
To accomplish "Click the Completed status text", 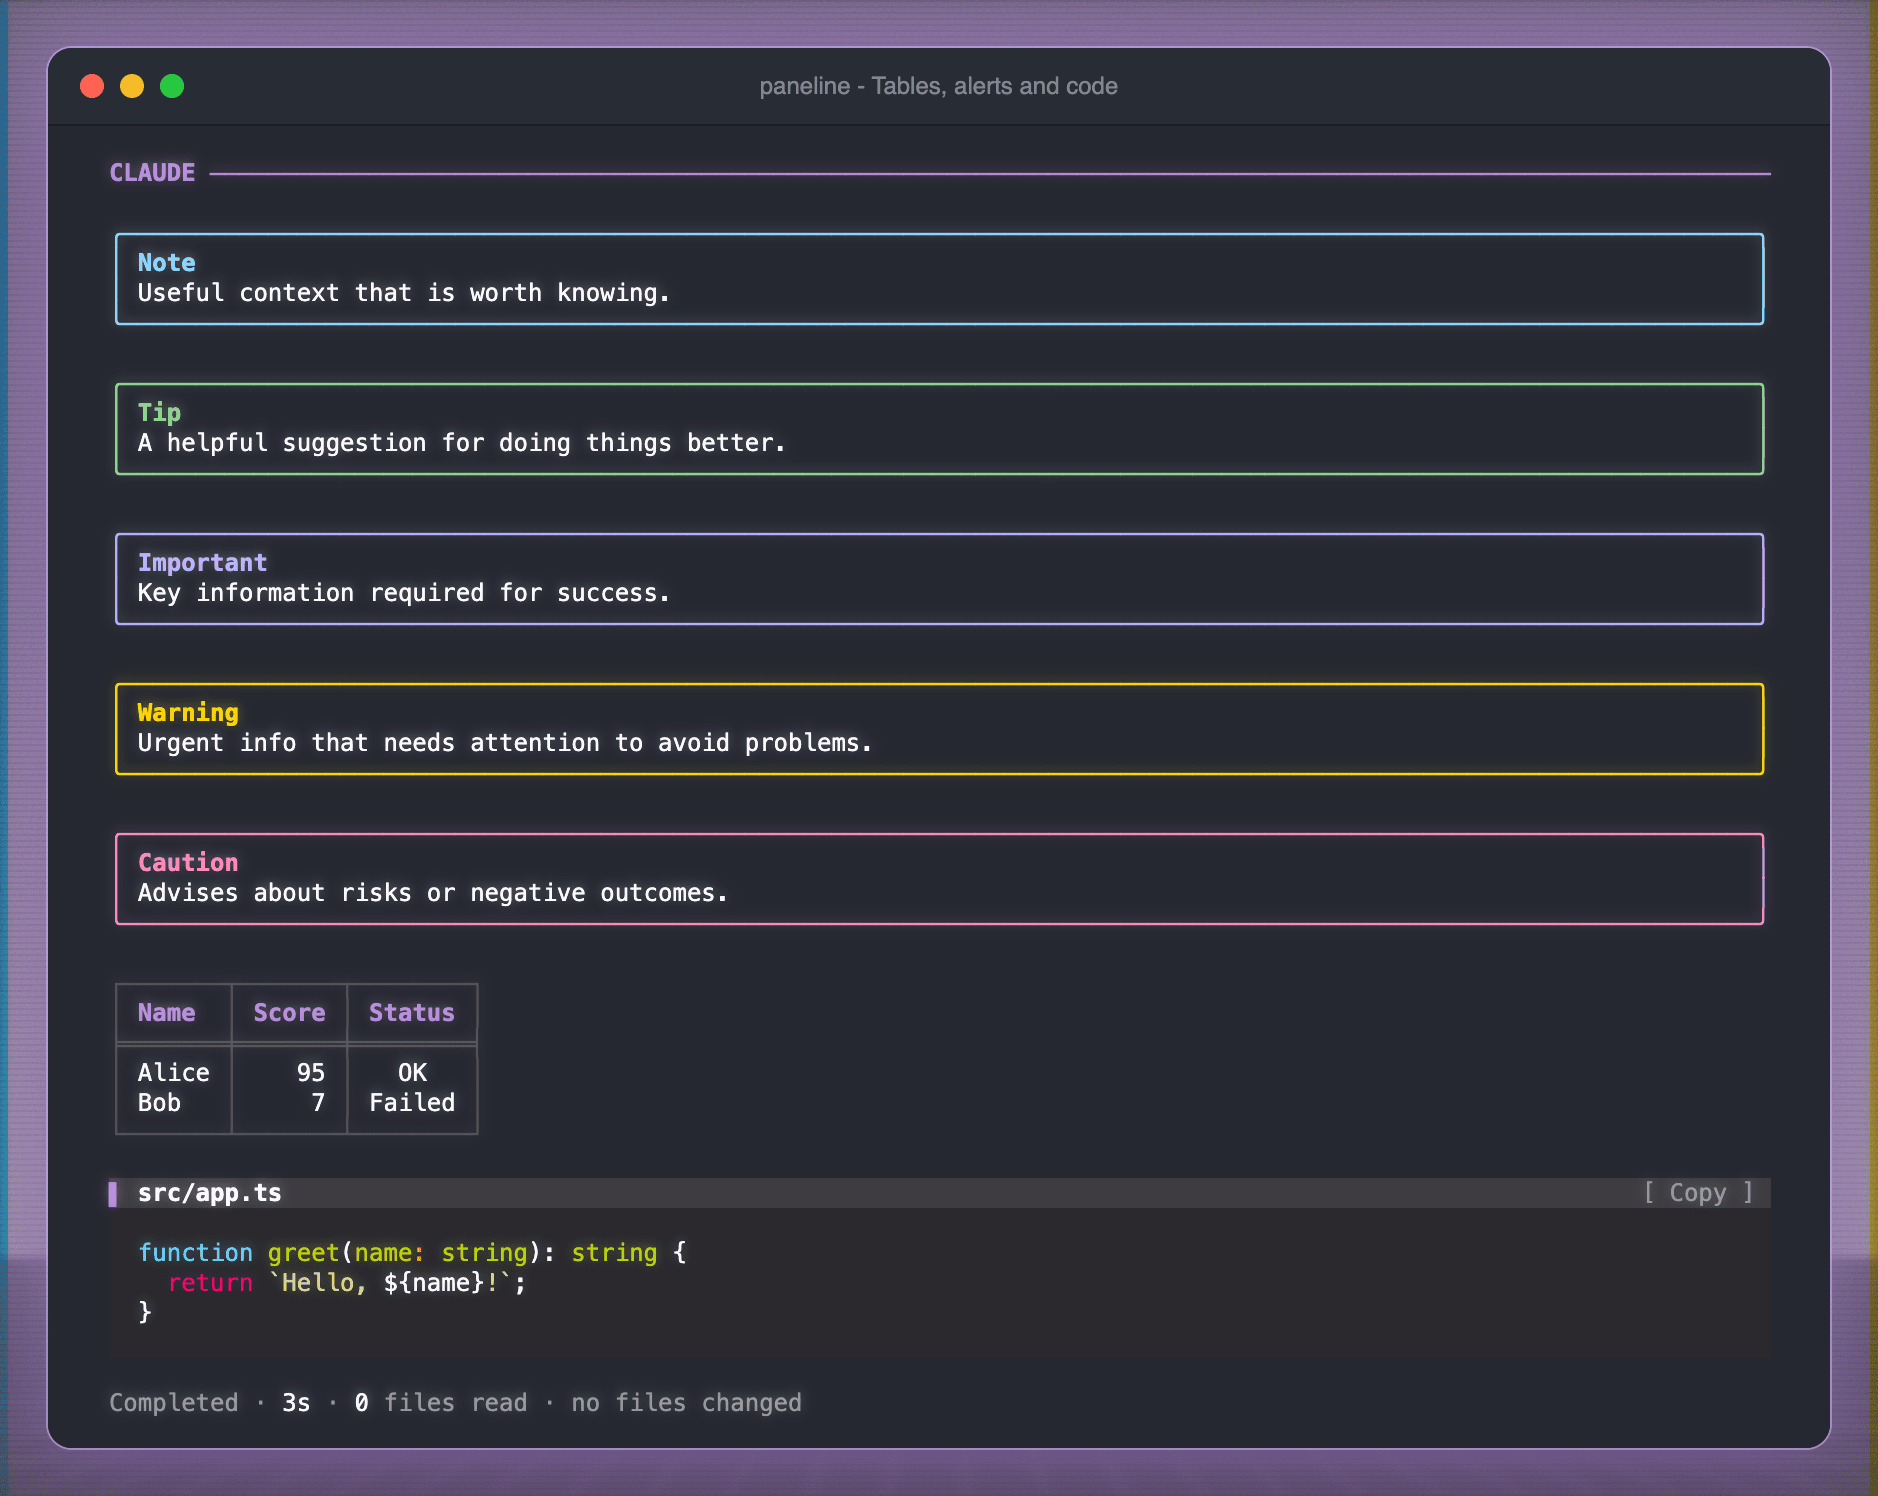I will [x=174, y=1403].
